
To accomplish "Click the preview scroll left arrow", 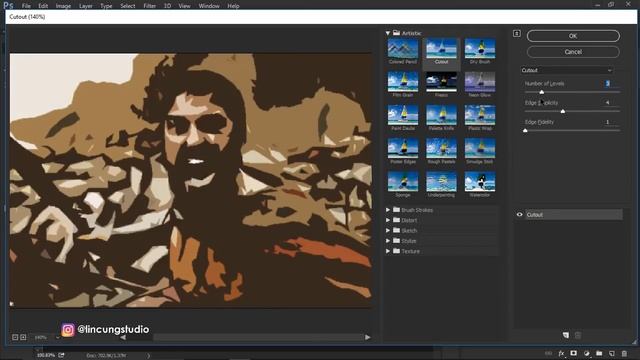I will point(123,337).
